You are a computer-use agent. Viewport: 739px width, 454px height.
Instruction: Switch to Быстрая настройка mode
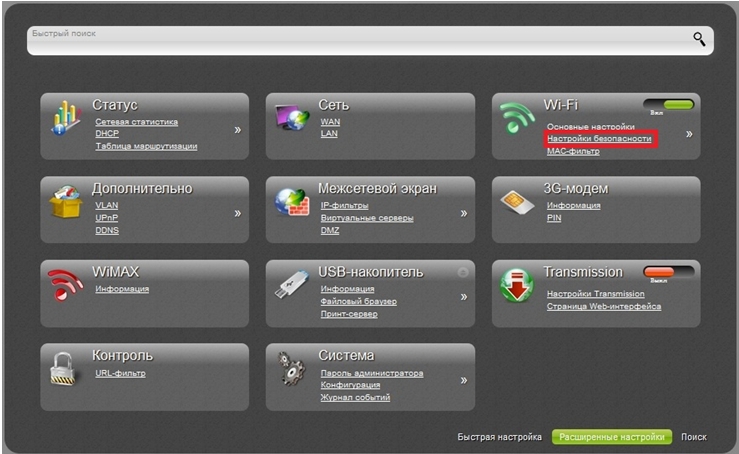[500, 437]
